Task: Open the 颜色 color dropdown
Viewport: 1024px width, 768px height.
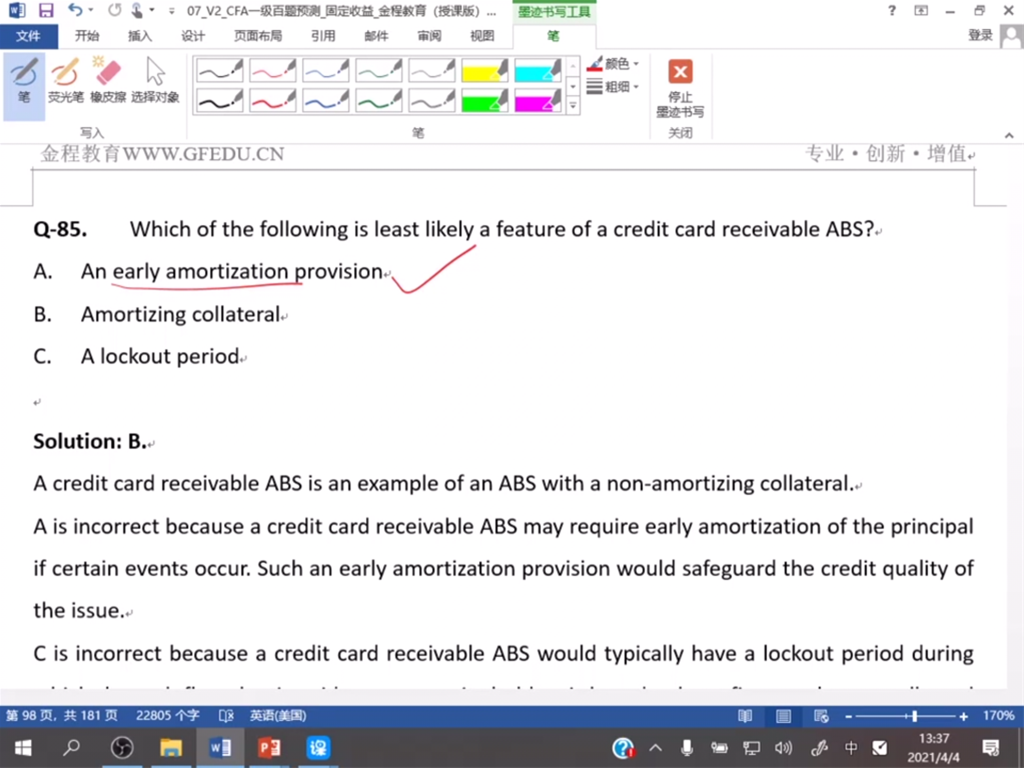Action: [614, 64]
